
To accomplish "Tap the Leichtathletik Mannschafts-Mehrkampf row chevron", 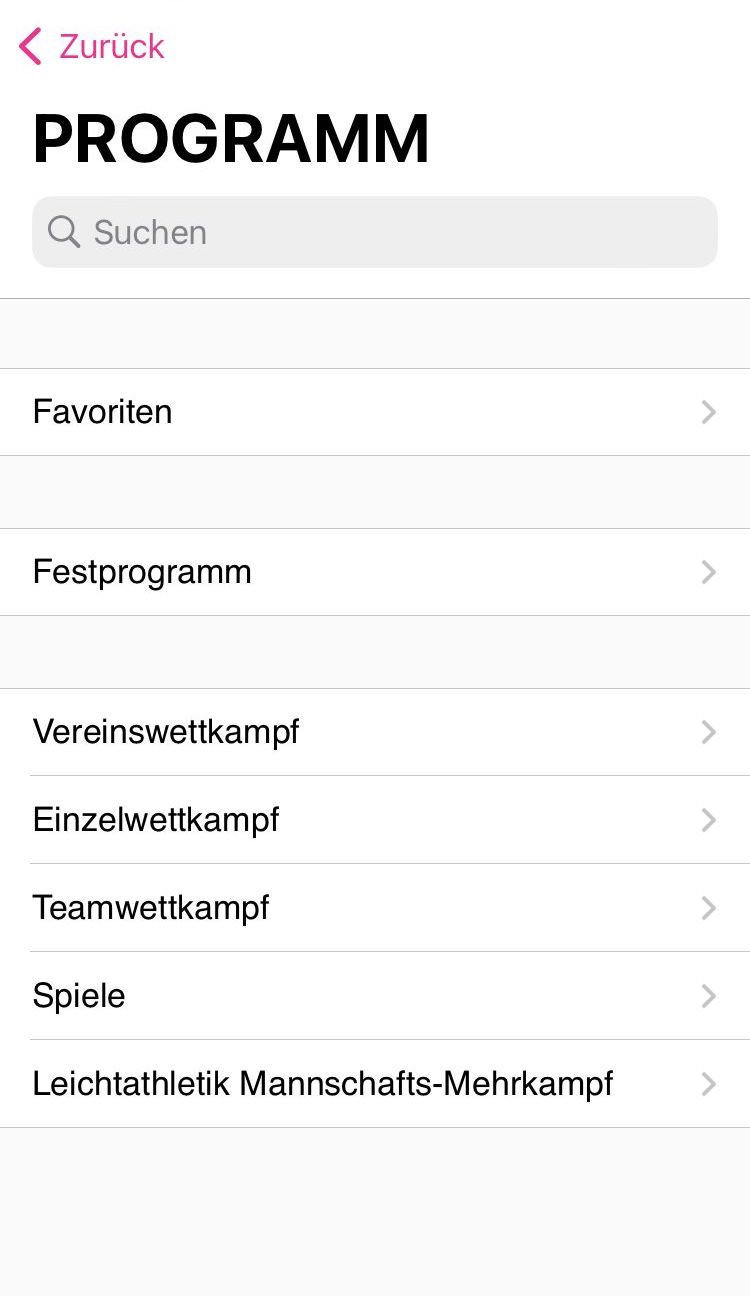I will click(709, 1084).
